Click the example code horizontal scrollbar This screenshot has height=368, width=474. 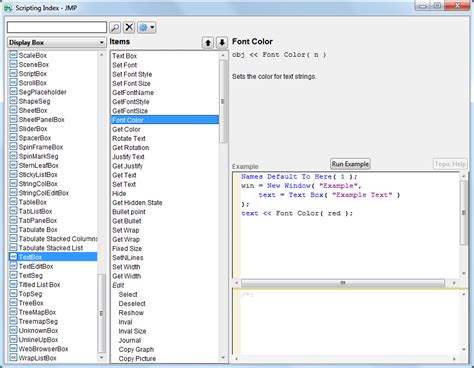(343, 283)
